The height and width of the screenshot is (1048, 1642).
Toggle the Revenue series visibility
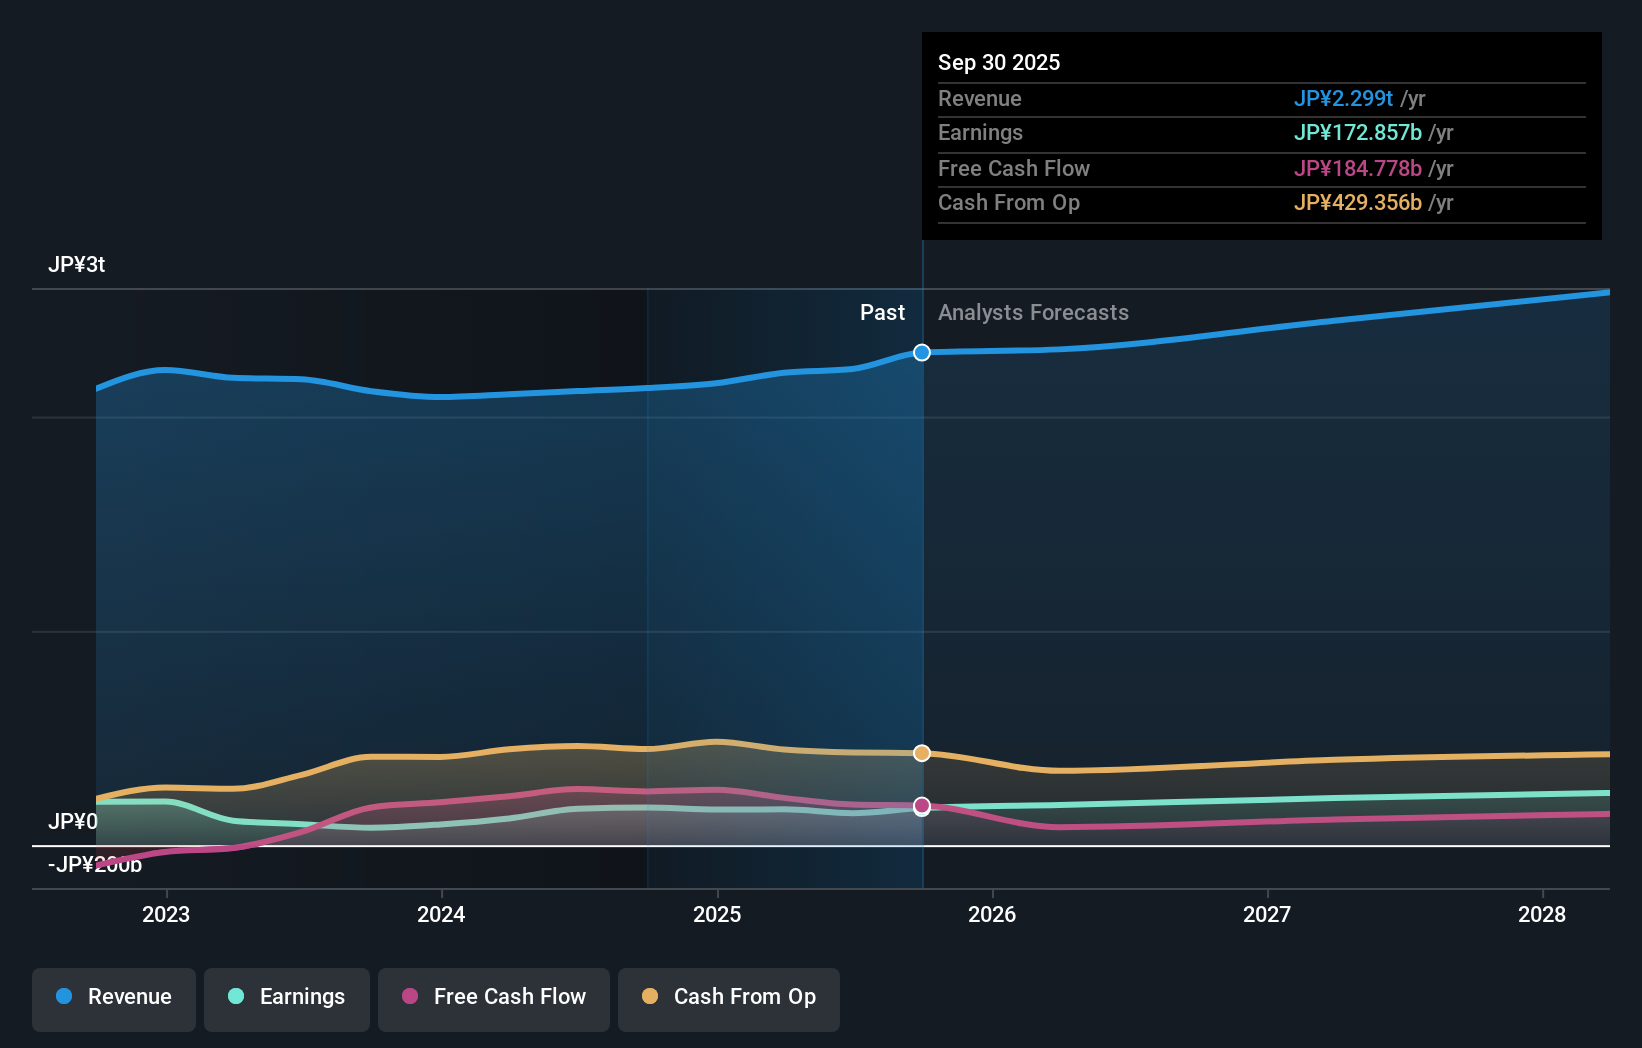113,997
